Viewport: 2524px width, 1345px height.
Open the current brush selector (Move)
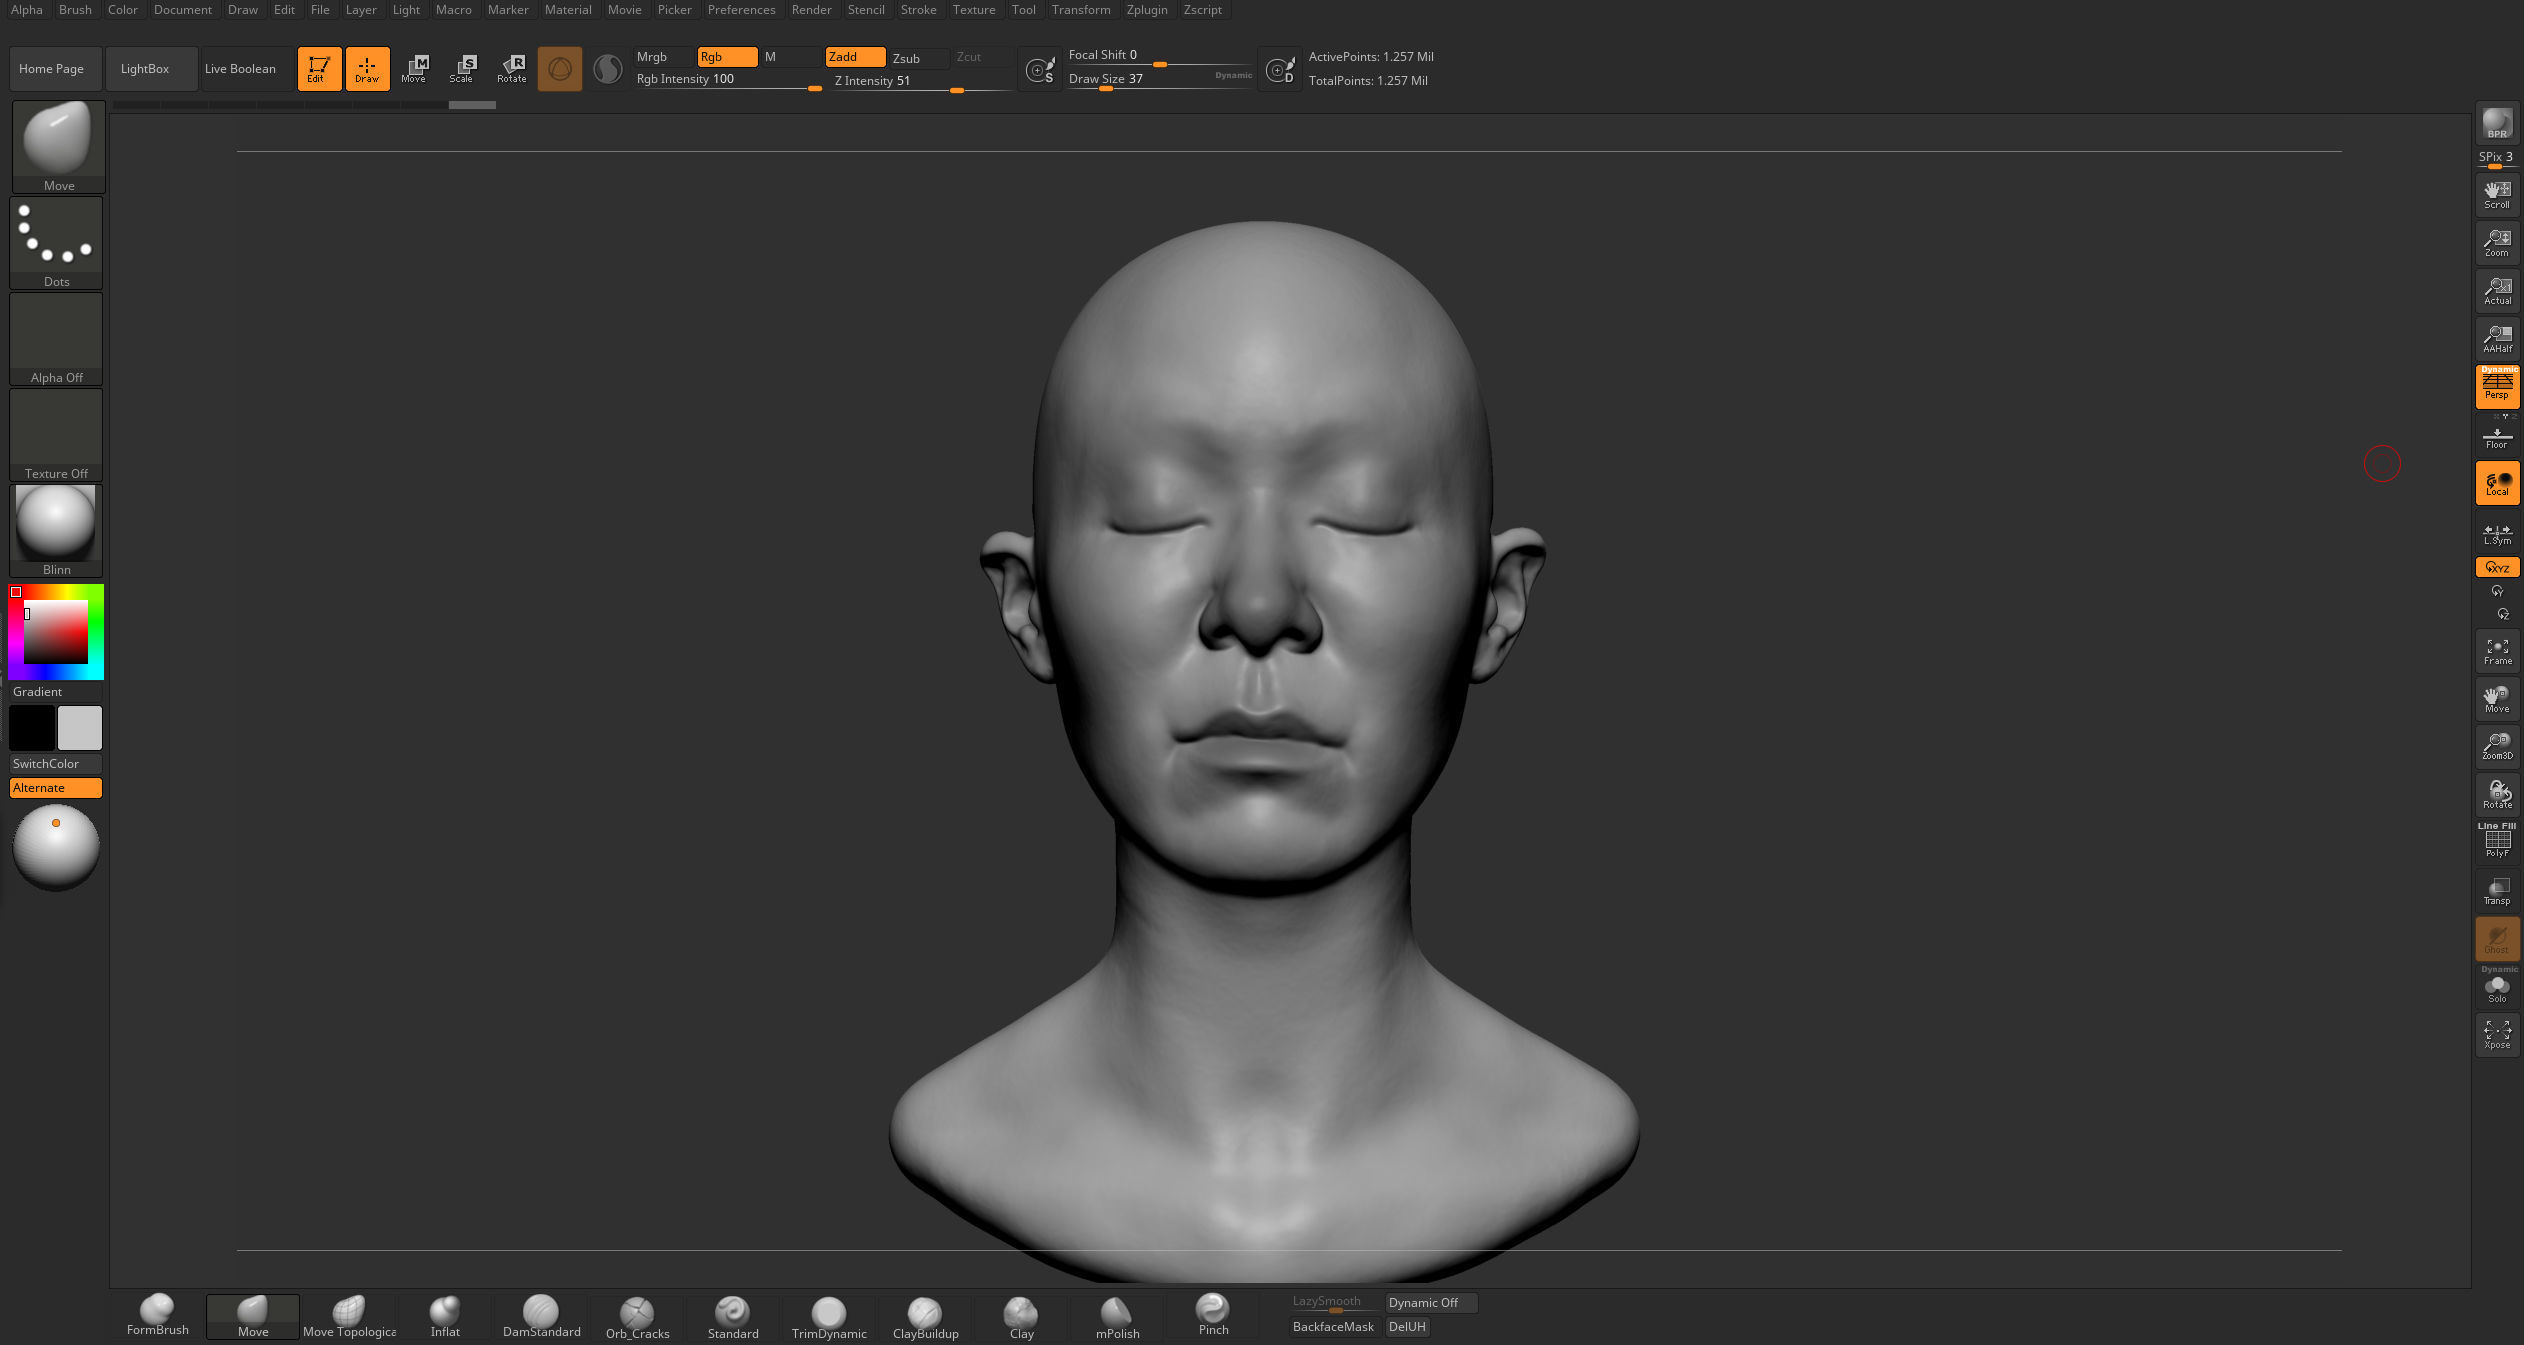coord(58,146)
